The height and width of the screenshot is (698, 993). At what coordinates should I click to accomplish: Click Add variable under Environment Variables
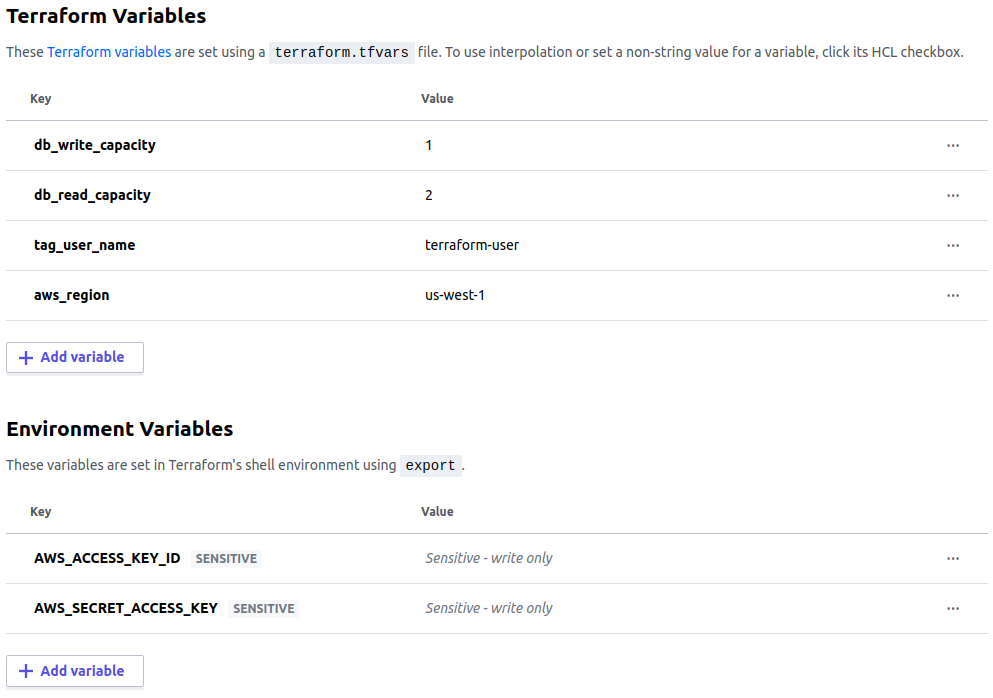pos(74,670)
